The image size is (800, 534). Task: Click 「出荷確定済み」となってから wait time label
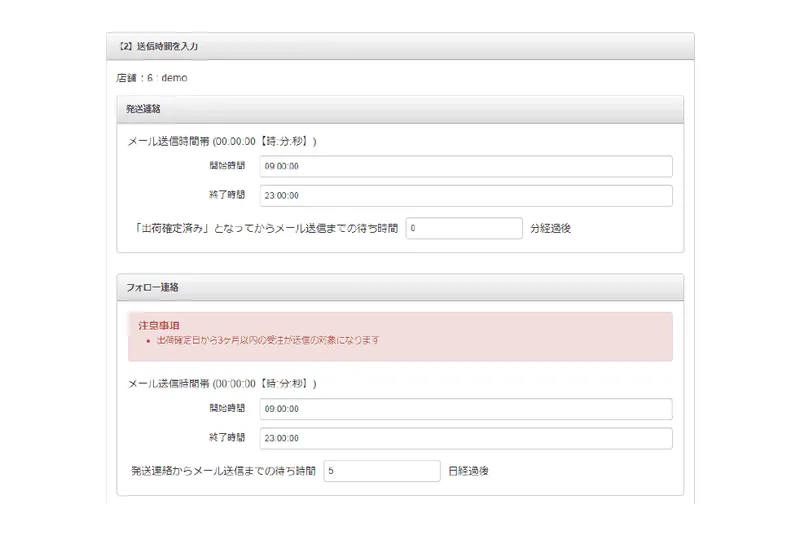265,228
